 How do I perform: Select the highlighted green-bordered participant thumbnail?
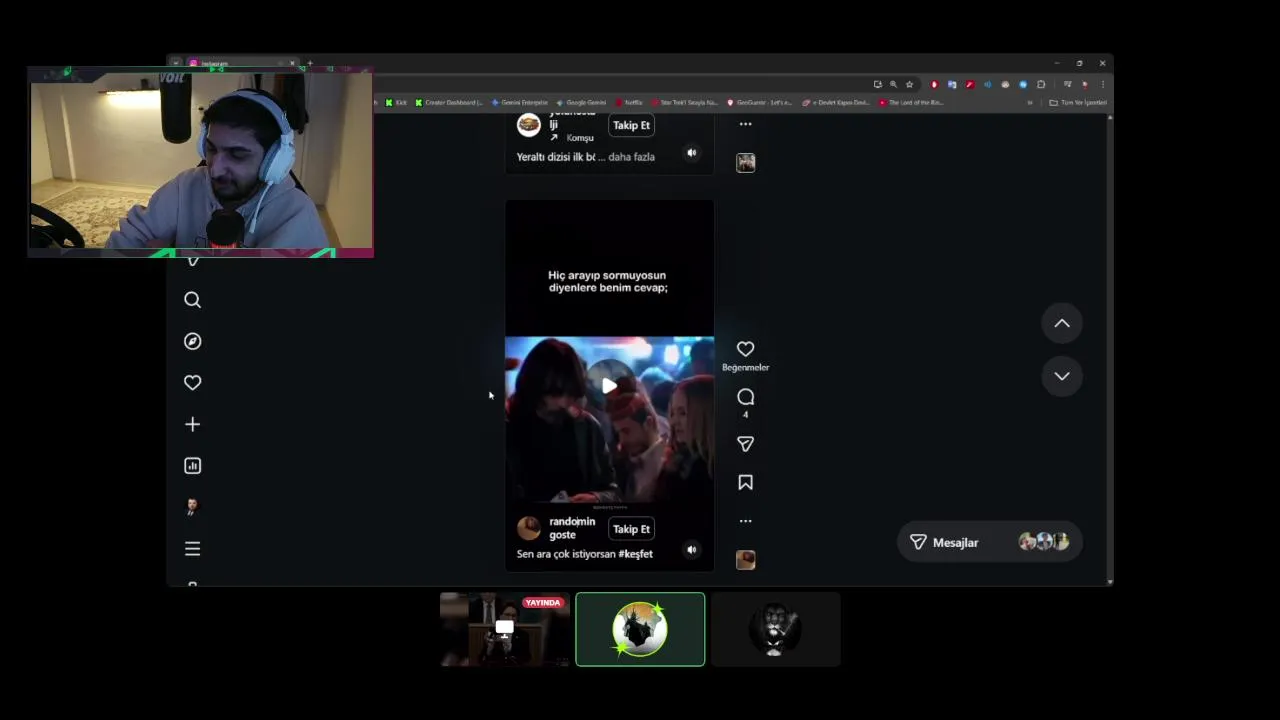pos(640,629)
